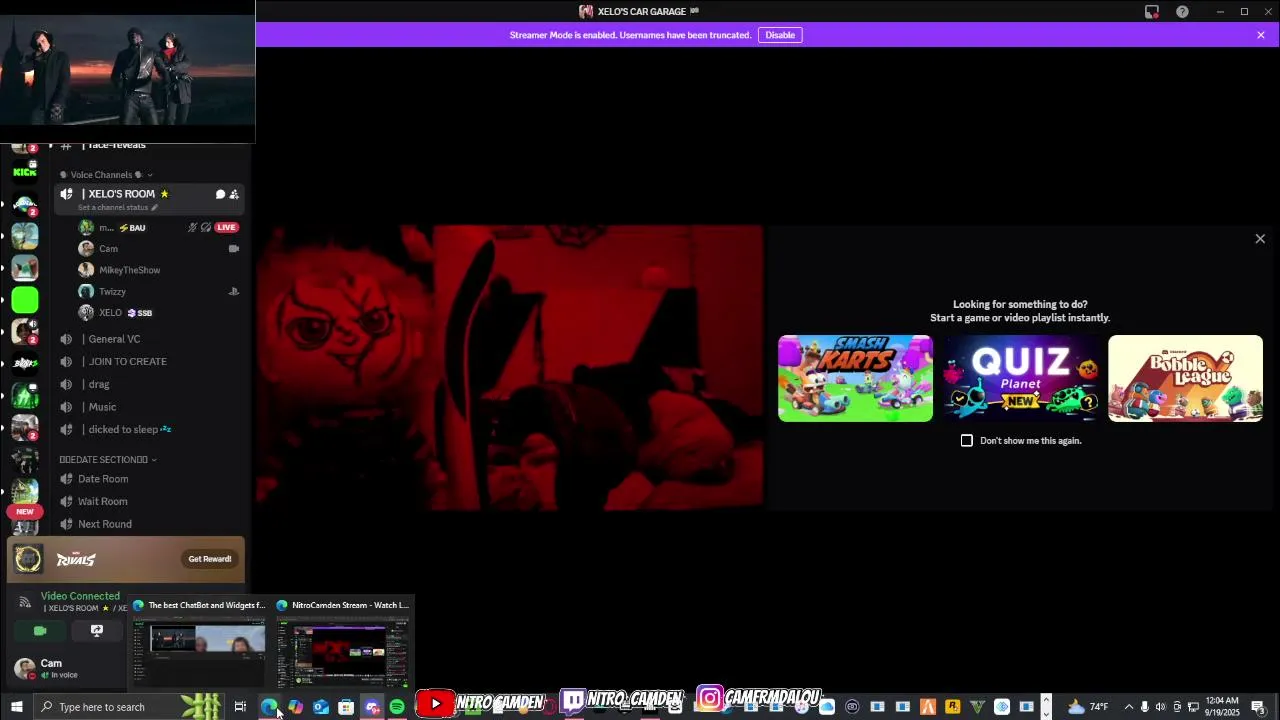1280x720 pixels.
Task: Open the FiveM orange taskbar icon
Action: point(928,707)
